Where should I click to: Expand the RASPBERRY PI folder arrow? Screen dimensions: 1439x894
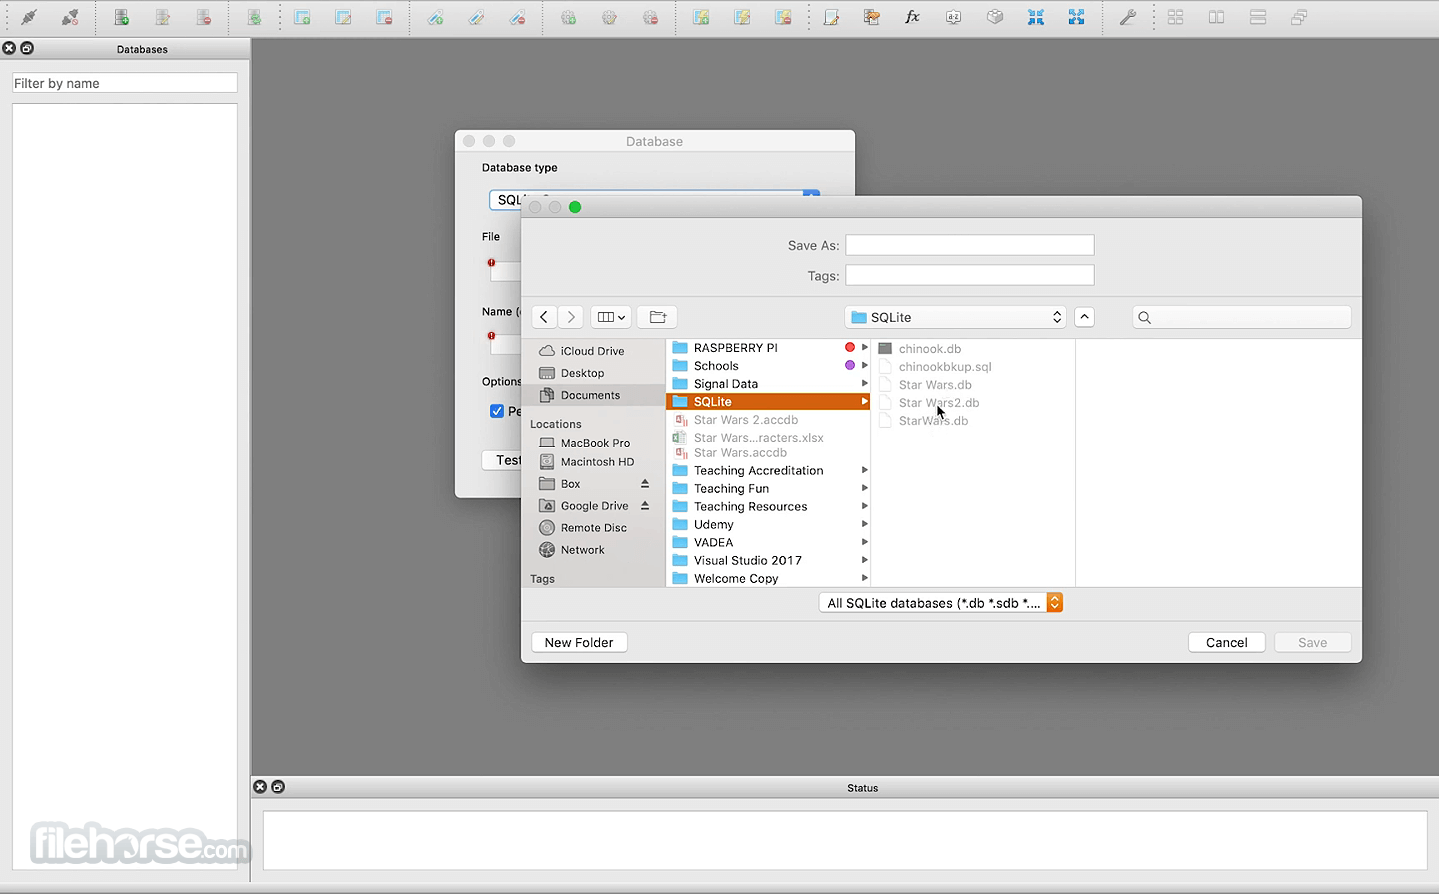coord(864,348)
